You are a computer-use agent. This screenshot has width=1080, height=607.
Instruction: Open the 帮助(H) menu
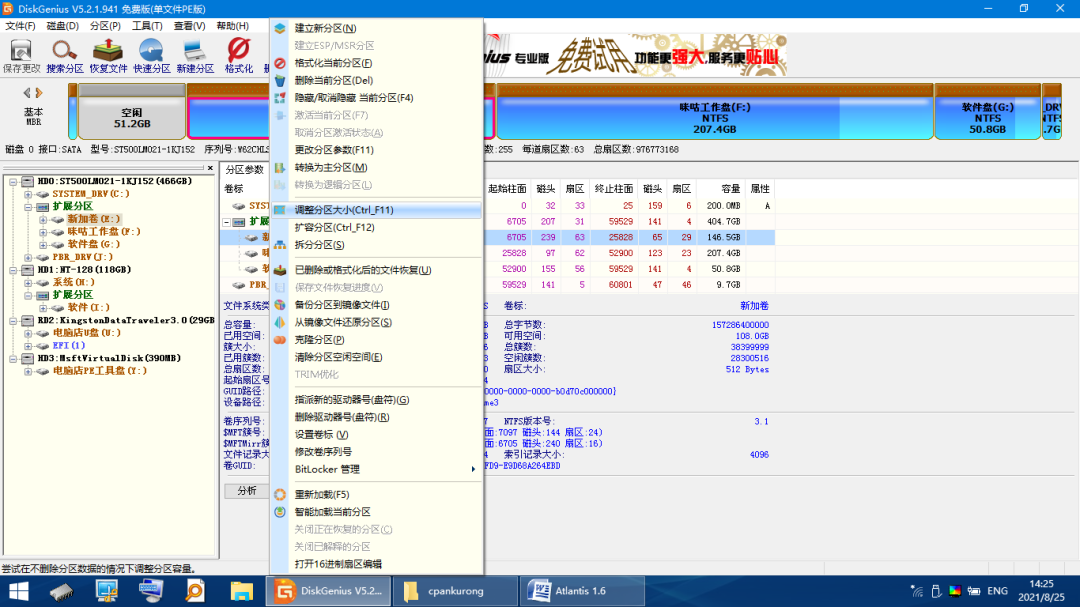[232, 25]
